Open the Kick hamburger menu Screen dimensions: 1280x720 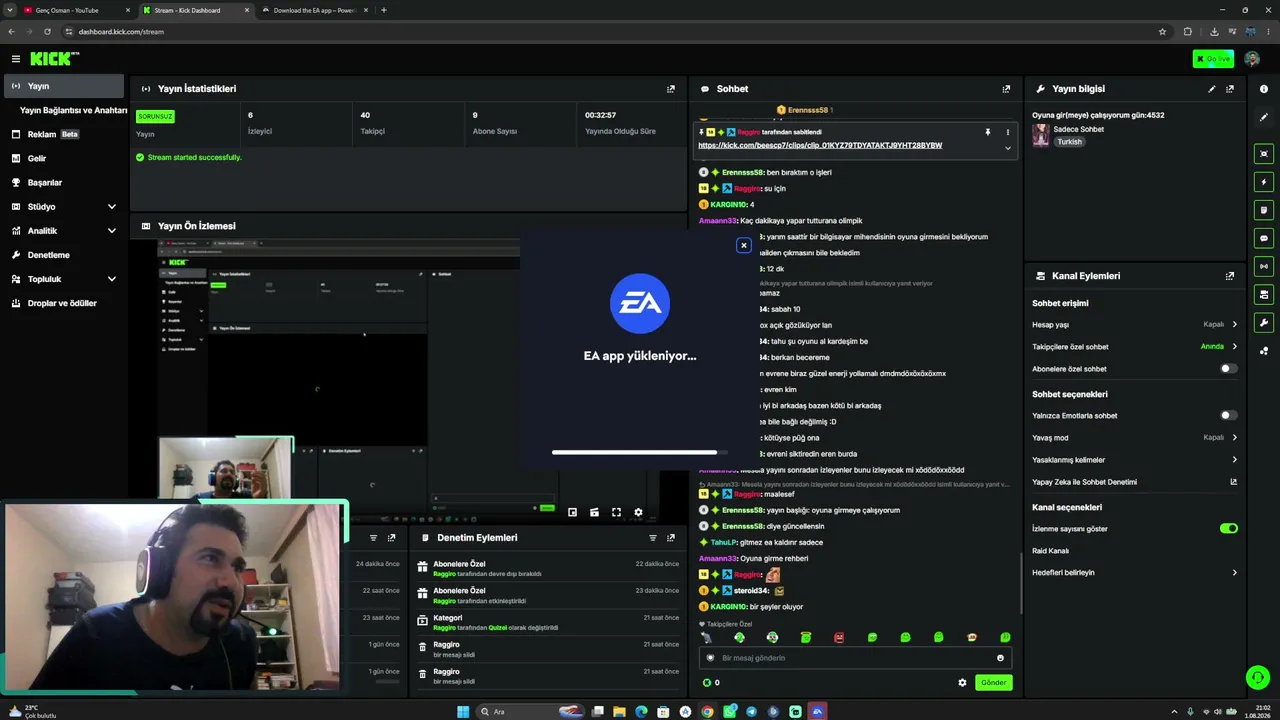coord(16,59)
